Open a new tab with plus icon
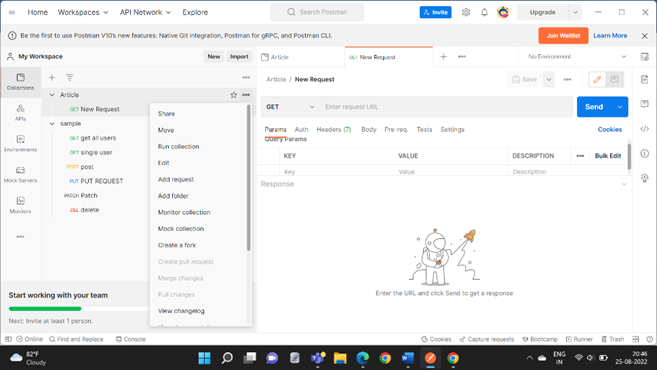Viewport: 657px width, 370px height. coord(443,57)
